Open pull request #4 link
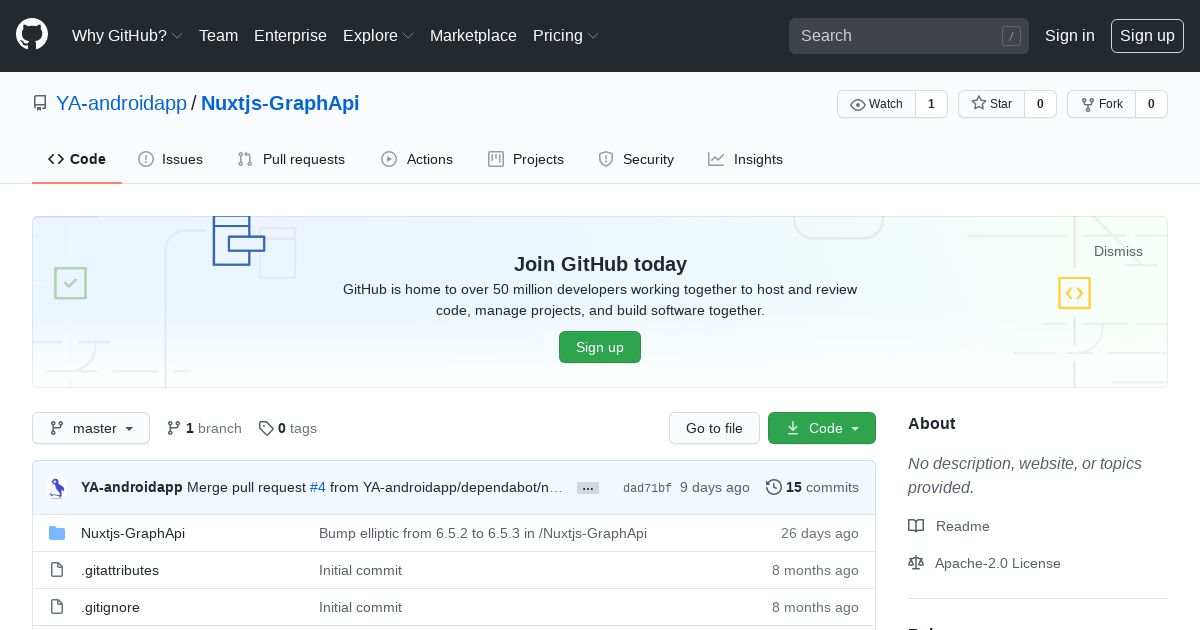 (x=318, y=487)
